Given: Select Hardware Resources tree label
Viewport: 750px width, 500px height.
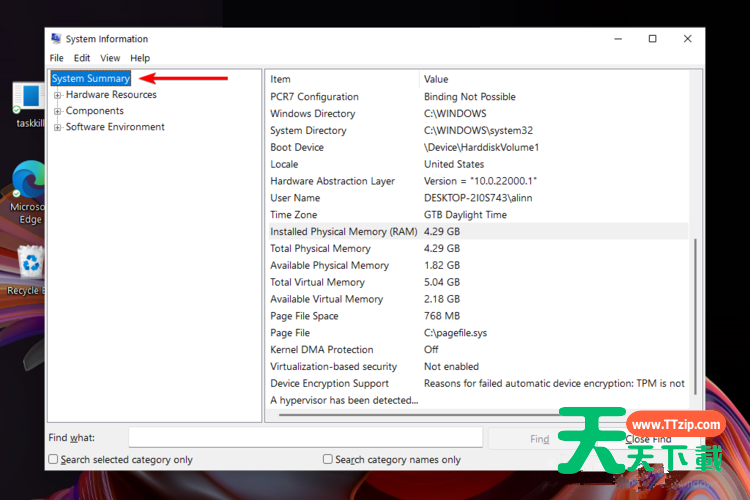Looking at the screenshot, I should pos(111,95).
